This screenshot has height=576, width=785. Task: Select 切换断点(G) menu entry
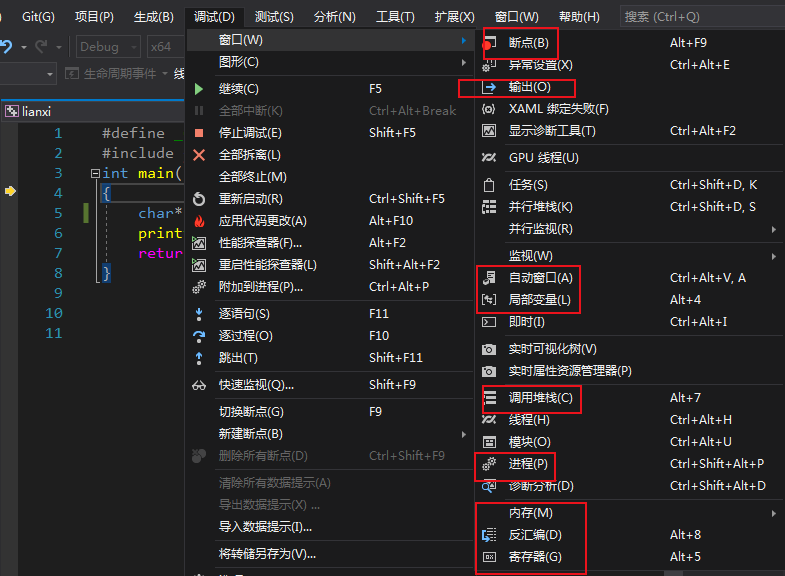[330, 412]
